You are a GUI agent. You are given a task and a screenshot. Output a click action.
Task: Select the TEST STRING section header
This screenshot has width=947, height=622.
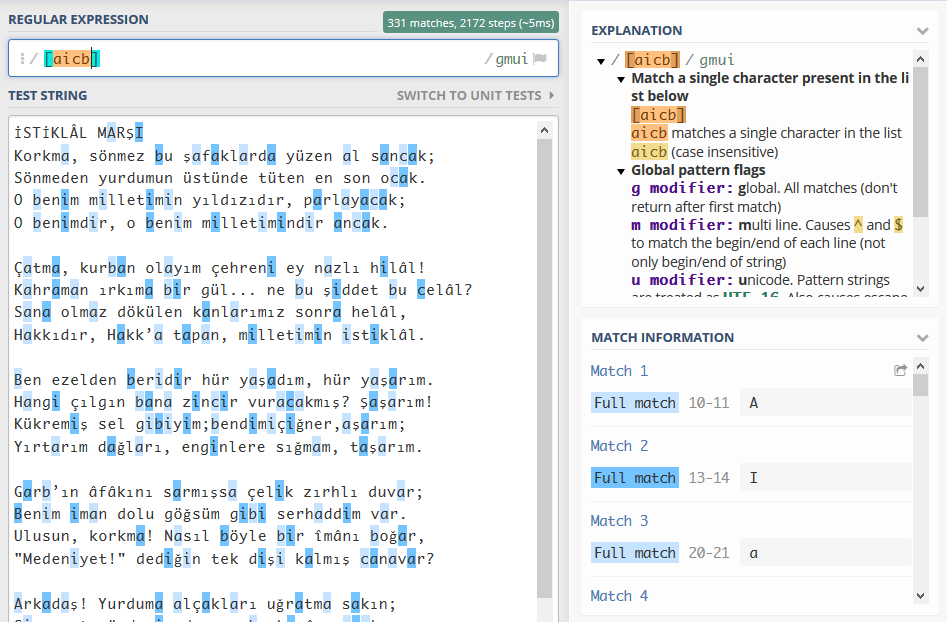point(48,94)
